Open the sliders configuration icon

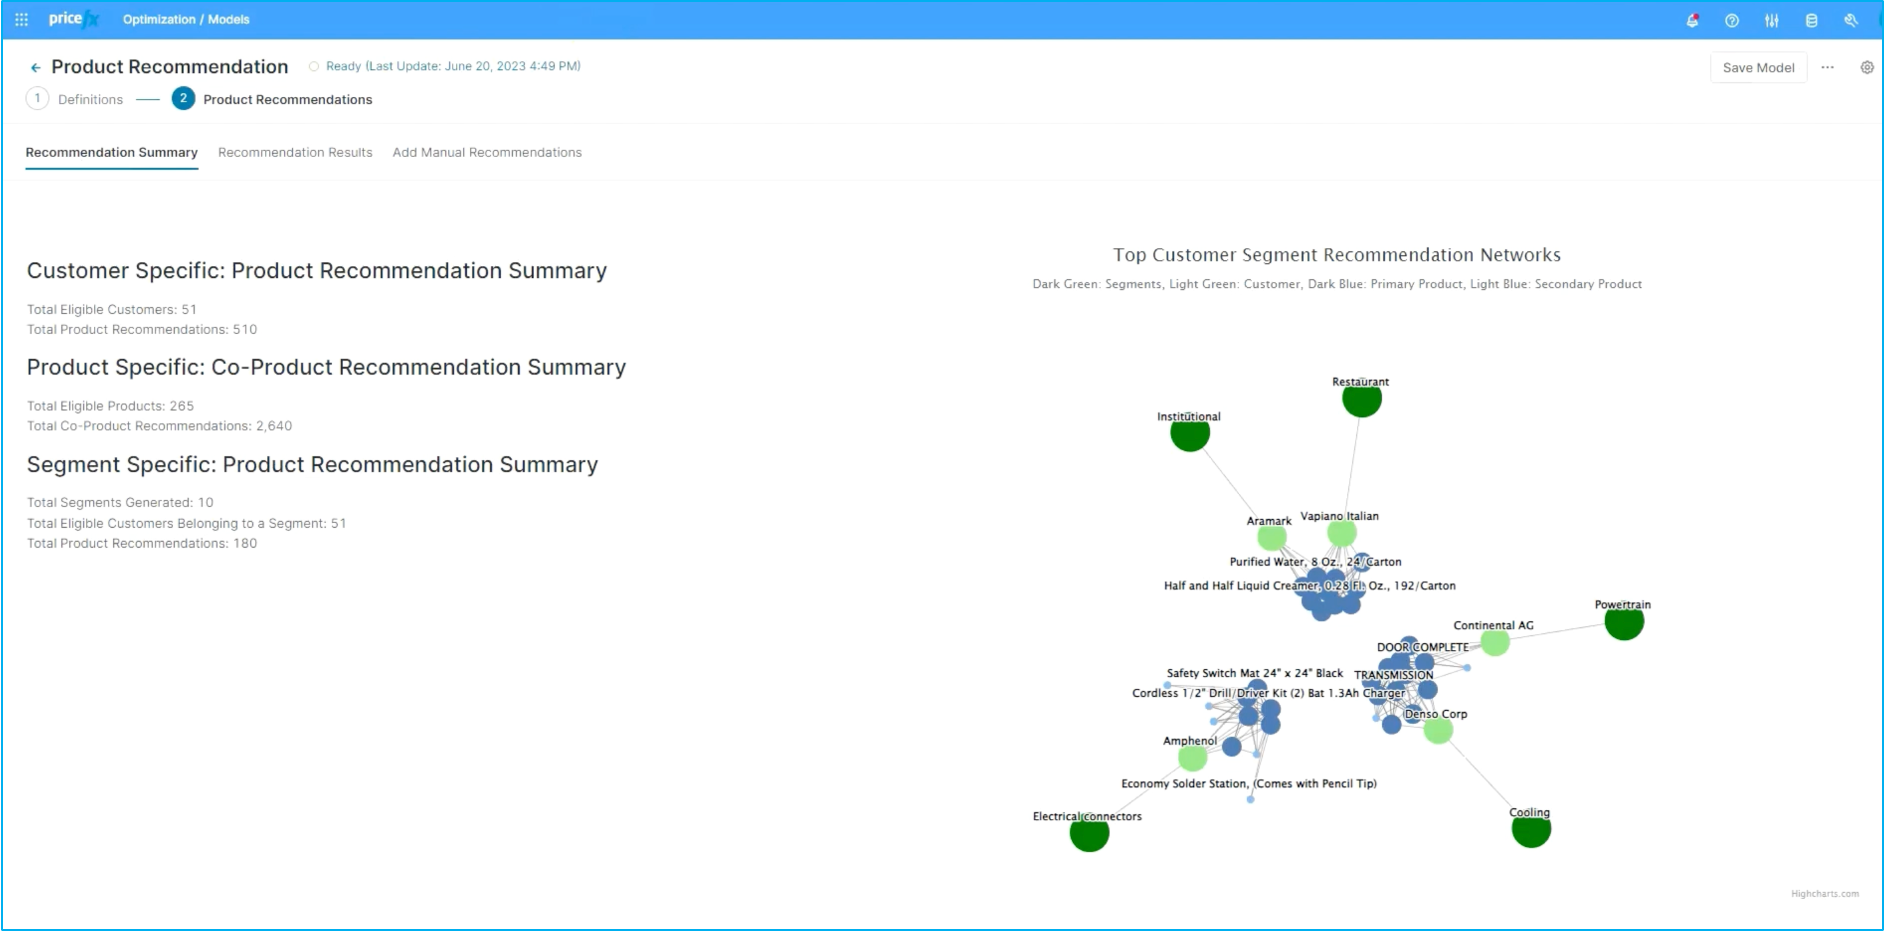pos(1772,20)
